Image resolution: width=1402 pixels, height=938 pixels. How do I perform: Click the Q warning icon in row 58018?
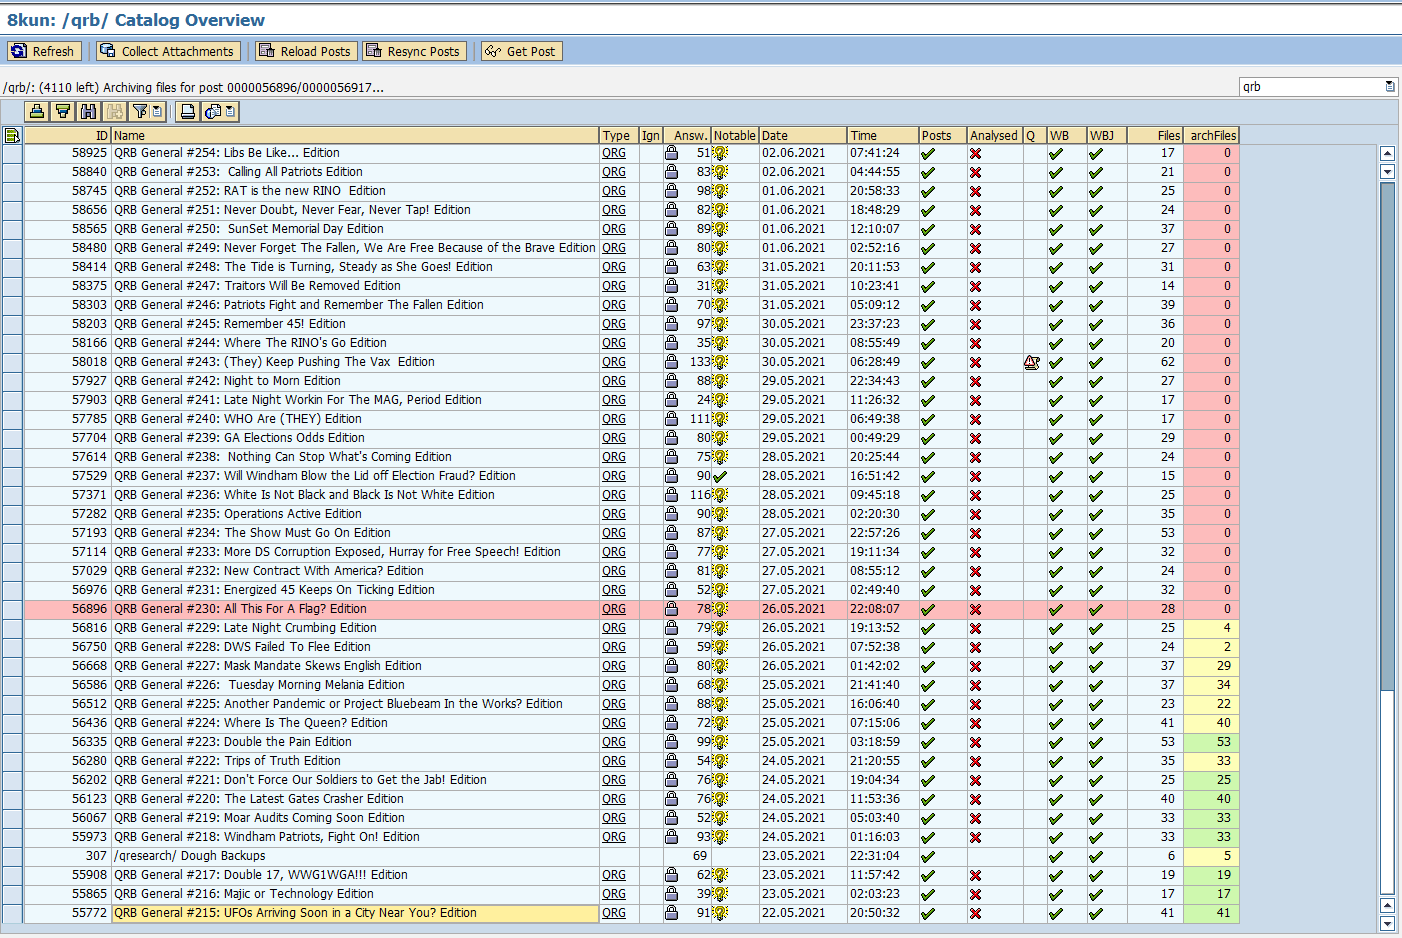1032,362
